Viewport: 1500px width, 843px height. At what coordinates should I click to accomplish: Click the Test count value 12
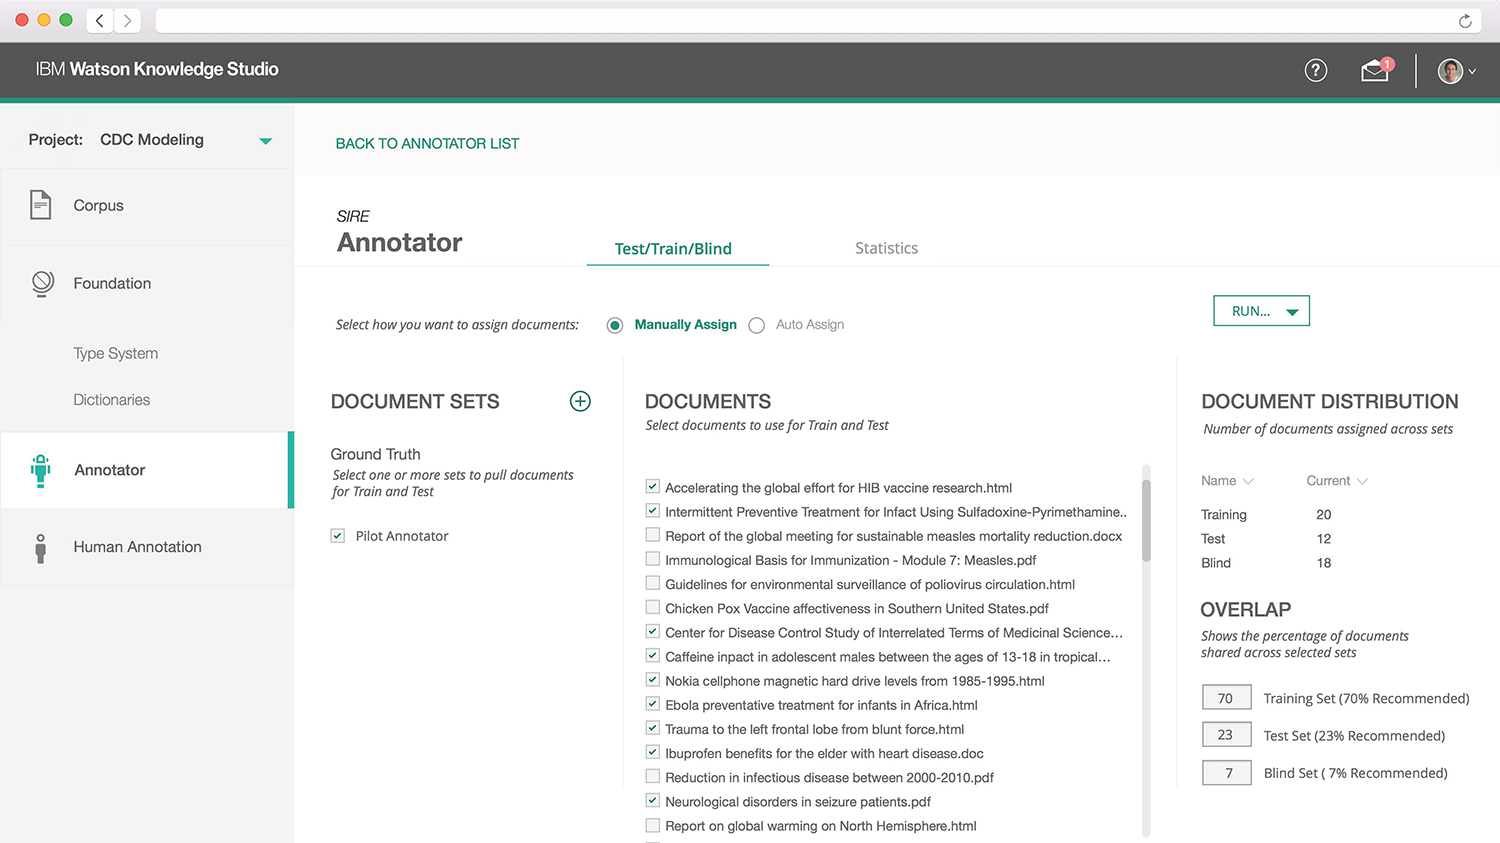coord(1324,538)
